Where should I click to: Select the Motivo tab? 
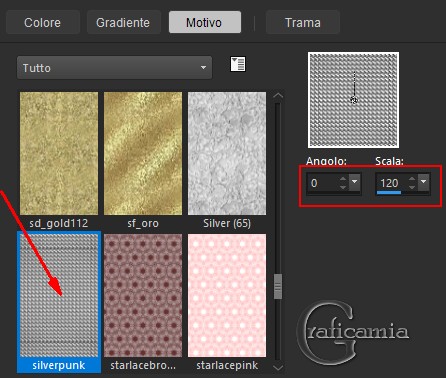click(205, 22)
